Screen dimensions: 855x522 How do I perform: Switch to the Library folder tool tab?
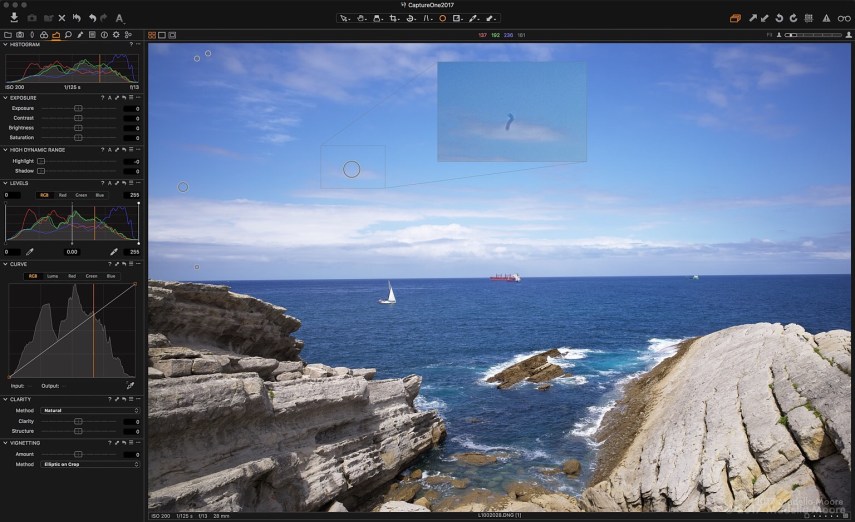point(8,35)
